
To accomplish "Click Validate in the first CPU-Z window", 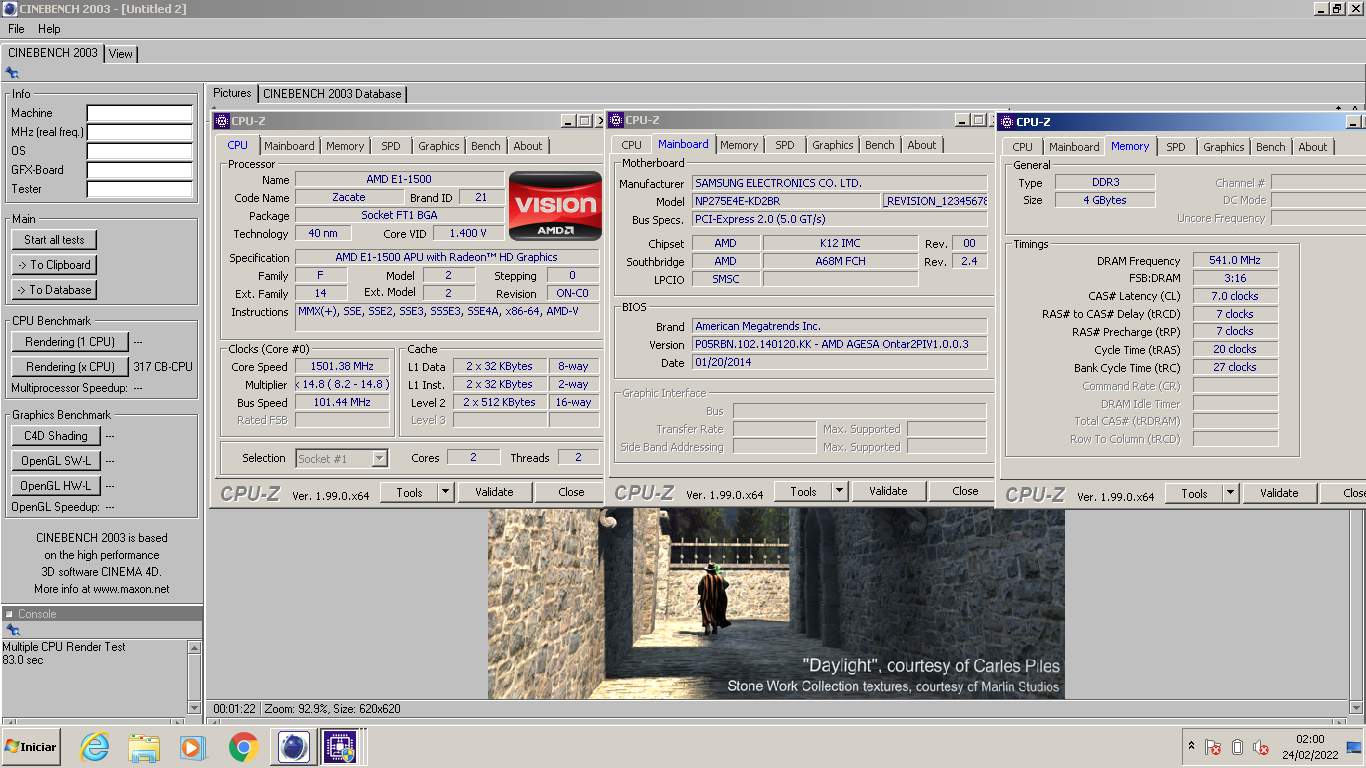I will pos(494,492).
